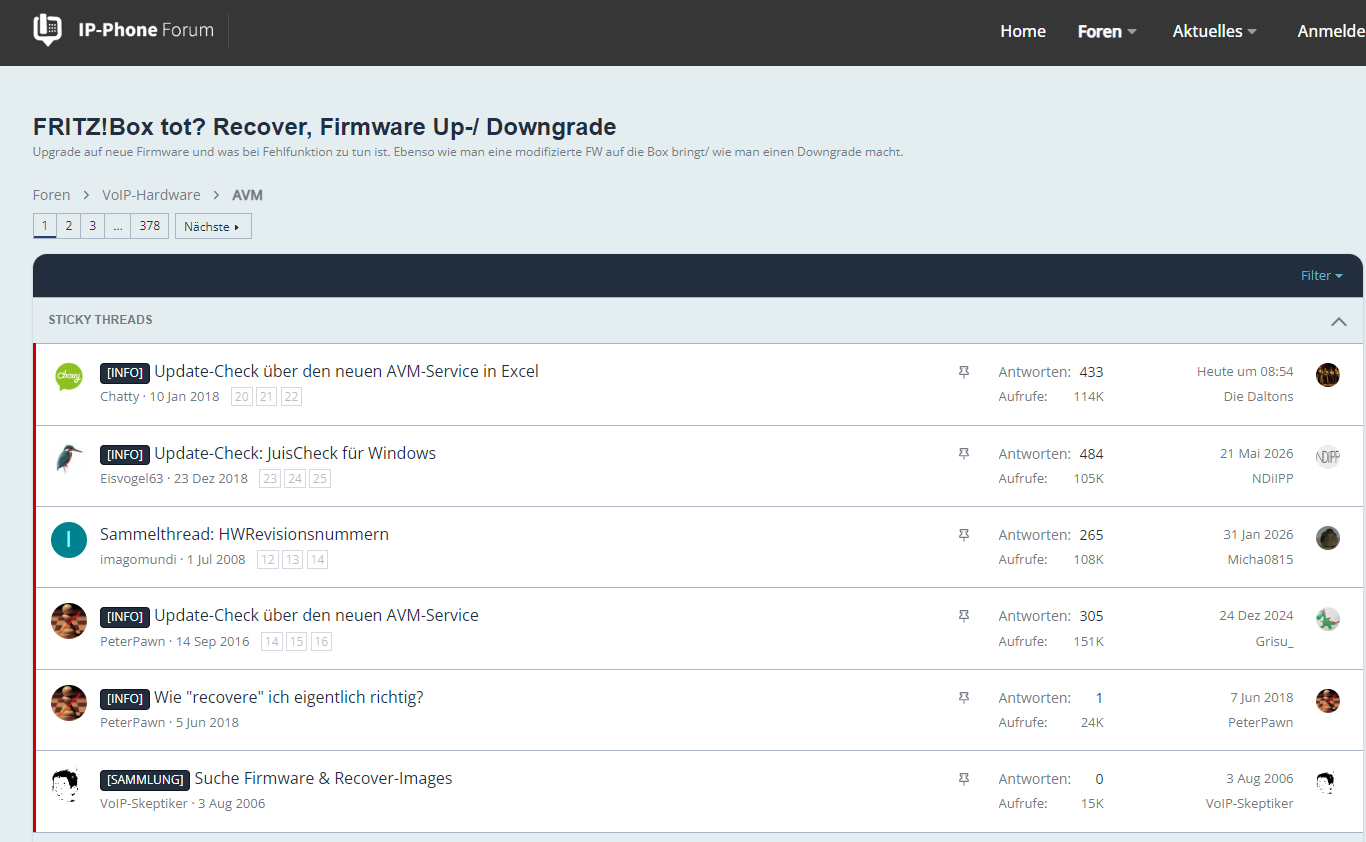Open latest post dated 31 Jan 2026
The image size is (1366, 842).
pos(1258,535)
